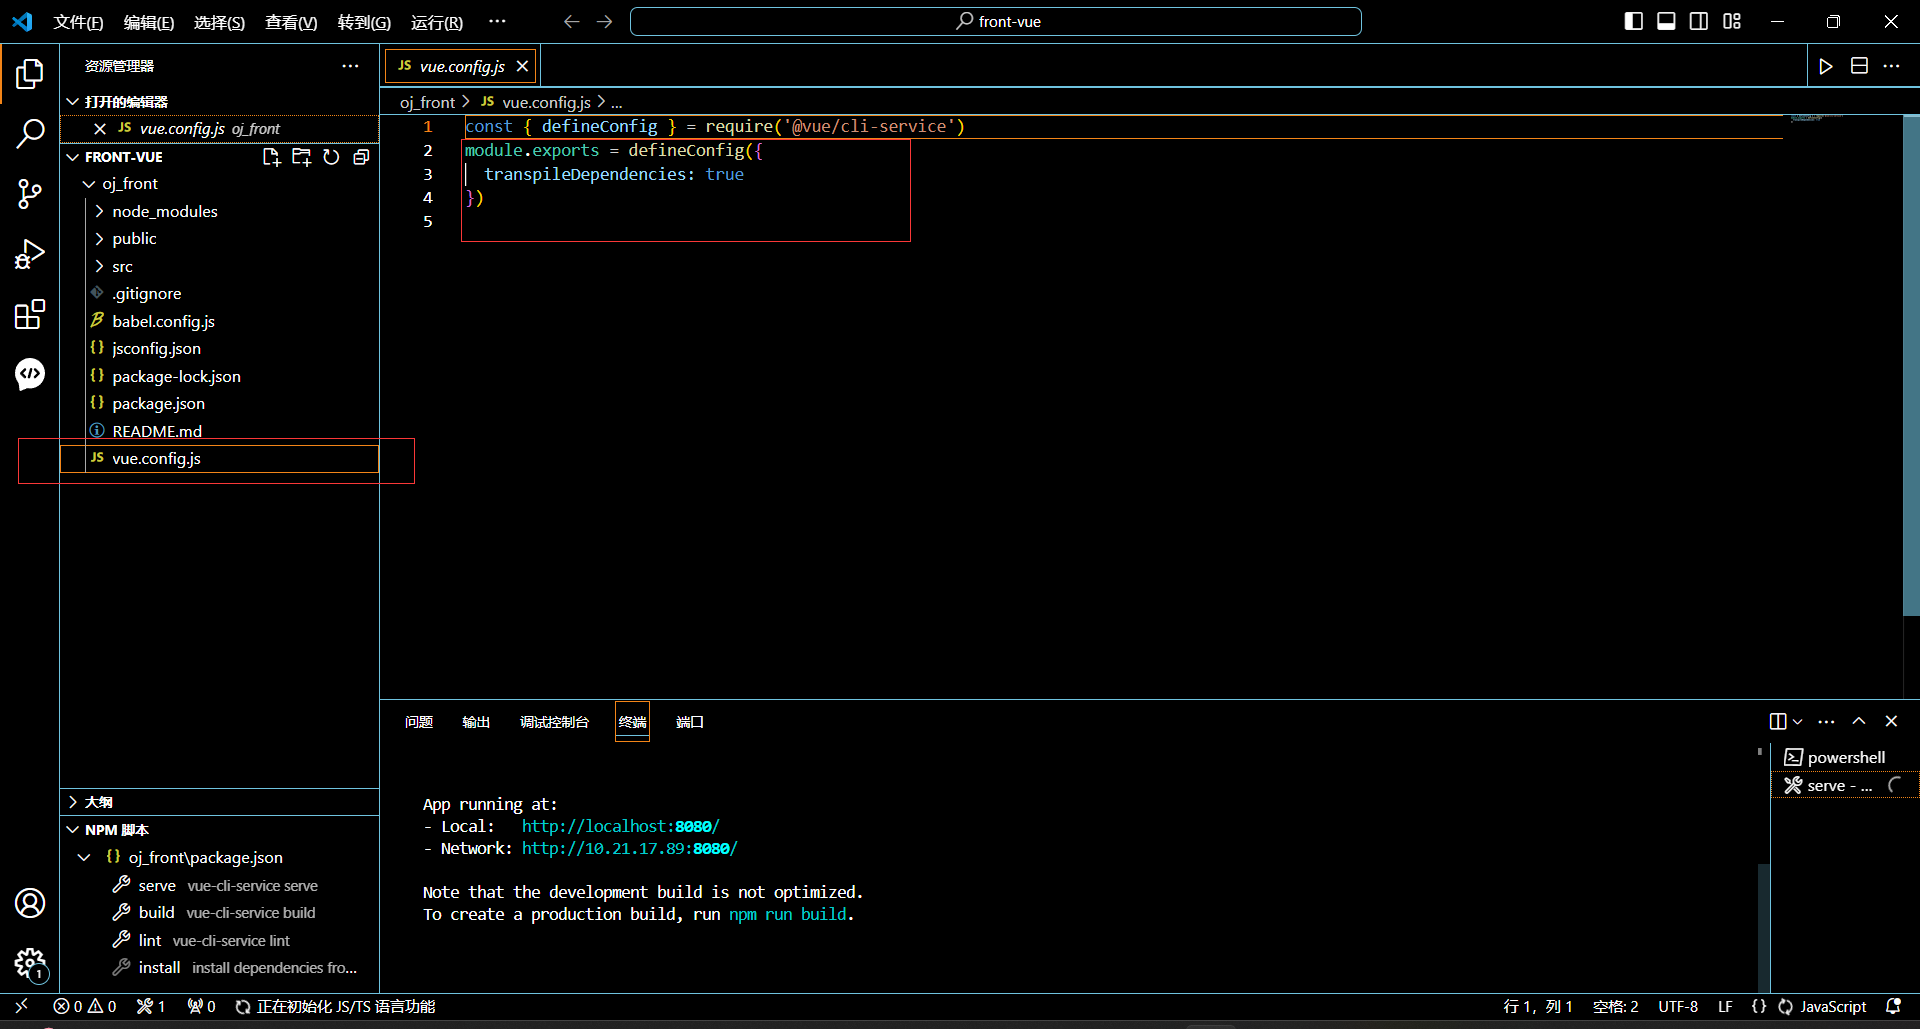Split the terminal panel
Viewport: 1920px width, 1029px height.
(1778, 721)
